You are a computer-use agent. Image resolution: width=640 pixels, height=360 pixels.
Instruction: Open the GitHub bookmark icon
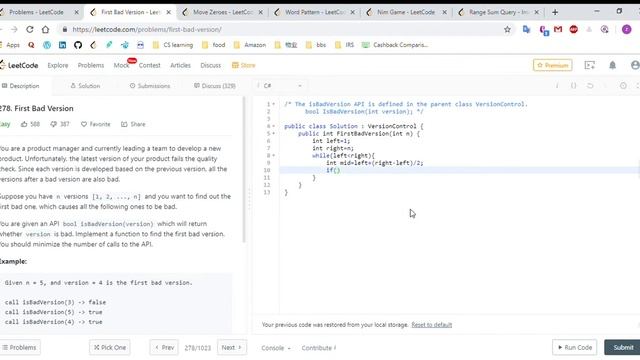coord(78,45)
